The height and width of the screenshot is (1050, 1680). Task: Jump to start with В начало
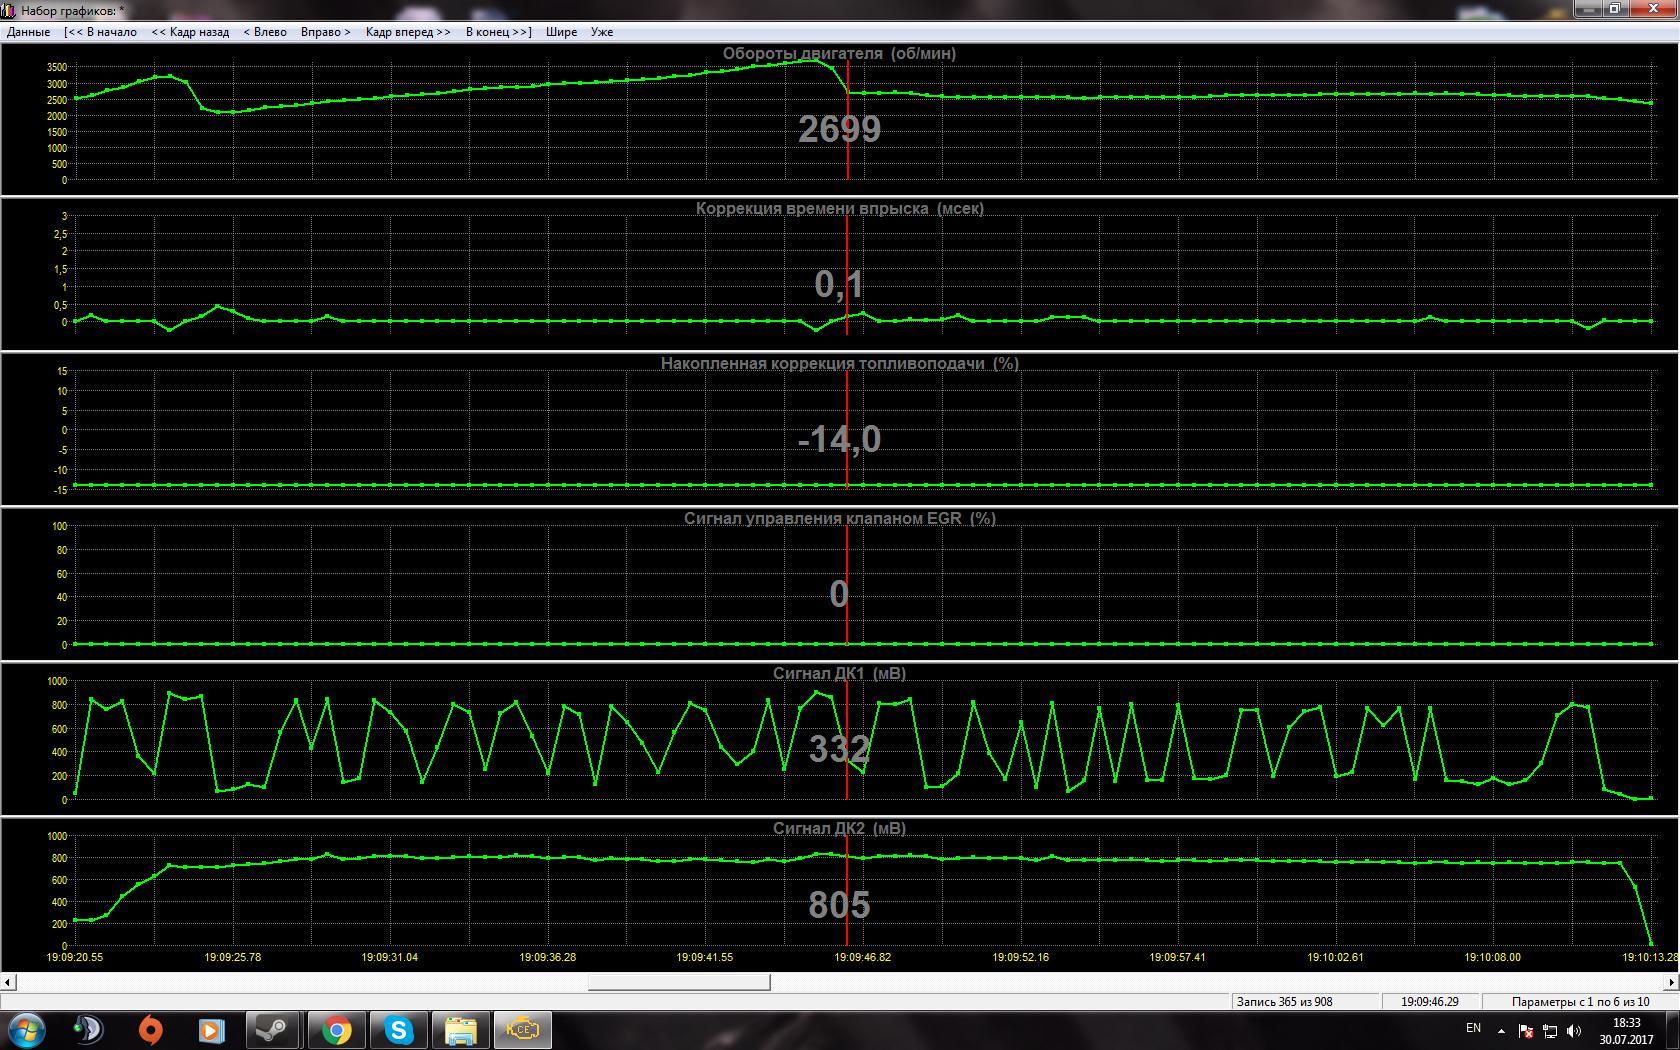point(100,32)
